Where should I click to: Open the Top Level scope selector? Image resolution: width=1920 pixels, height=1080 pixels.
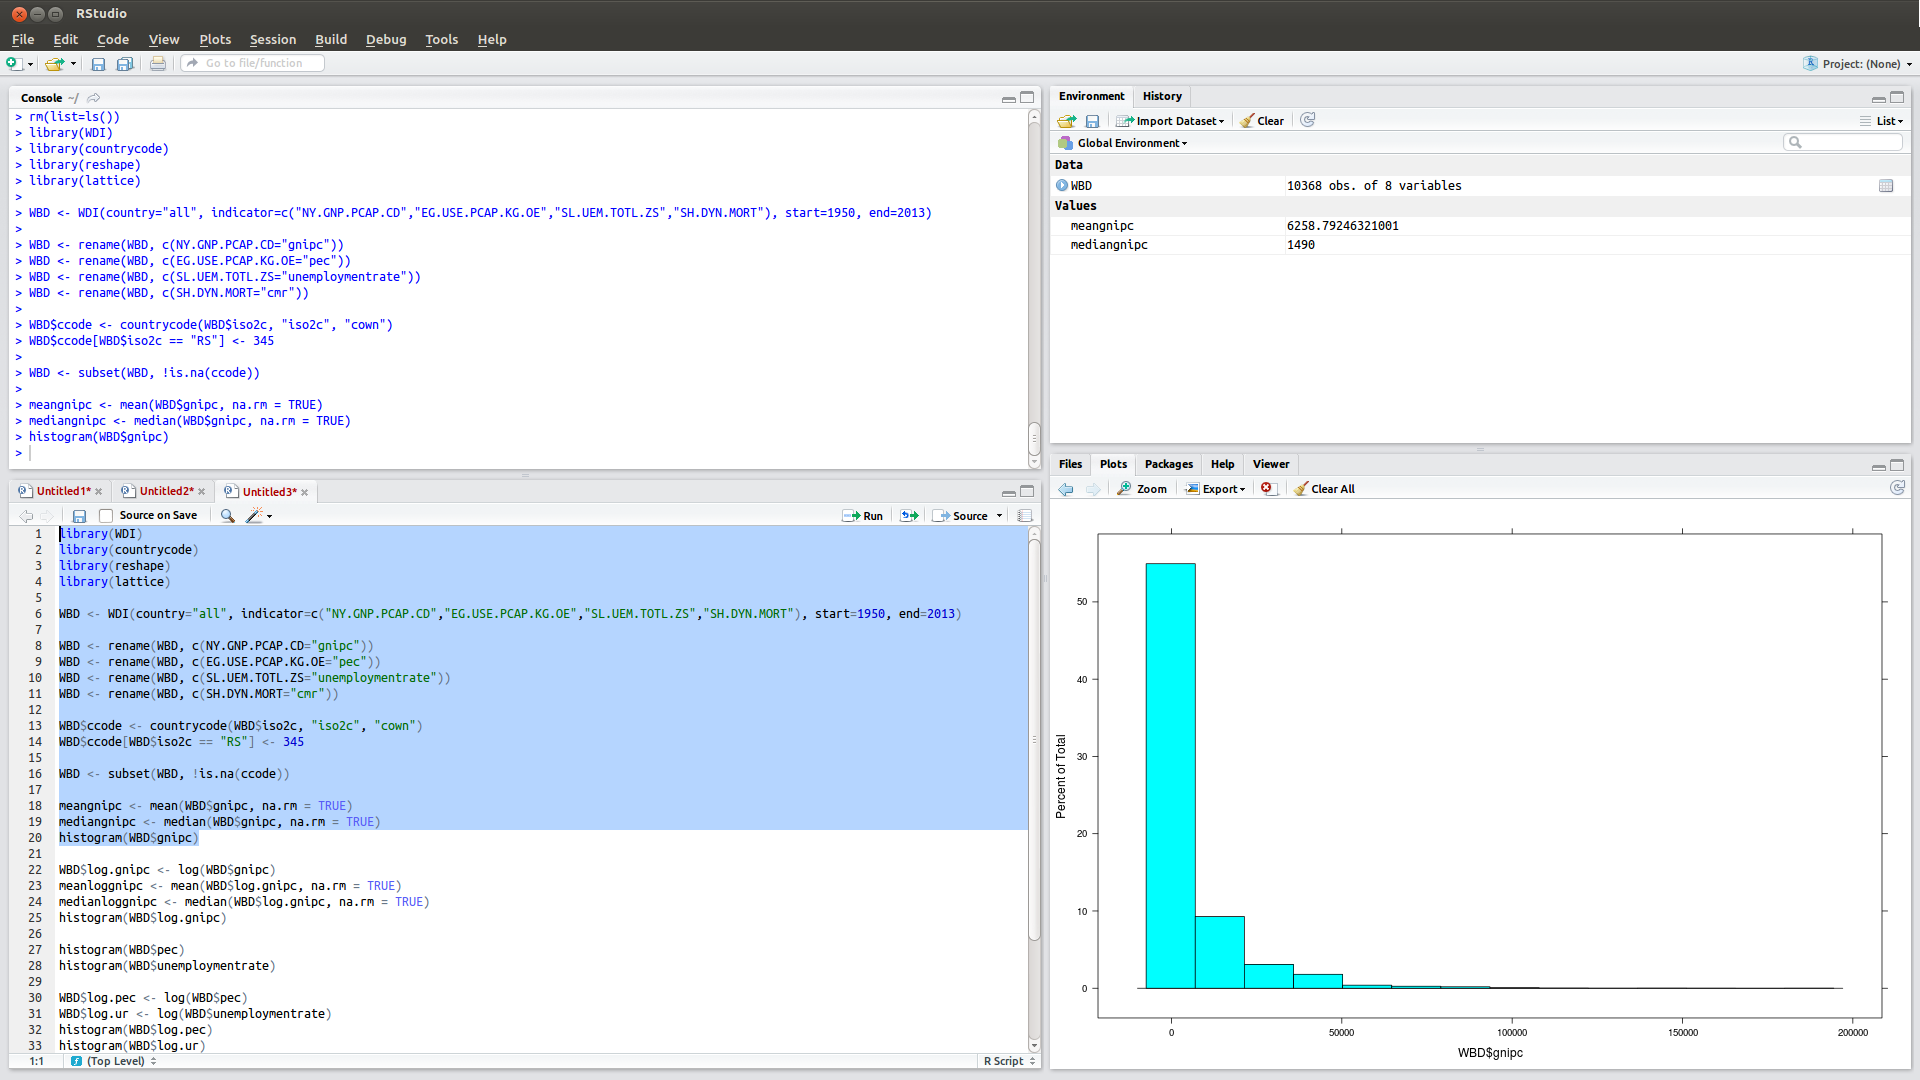click(114, 1062)
